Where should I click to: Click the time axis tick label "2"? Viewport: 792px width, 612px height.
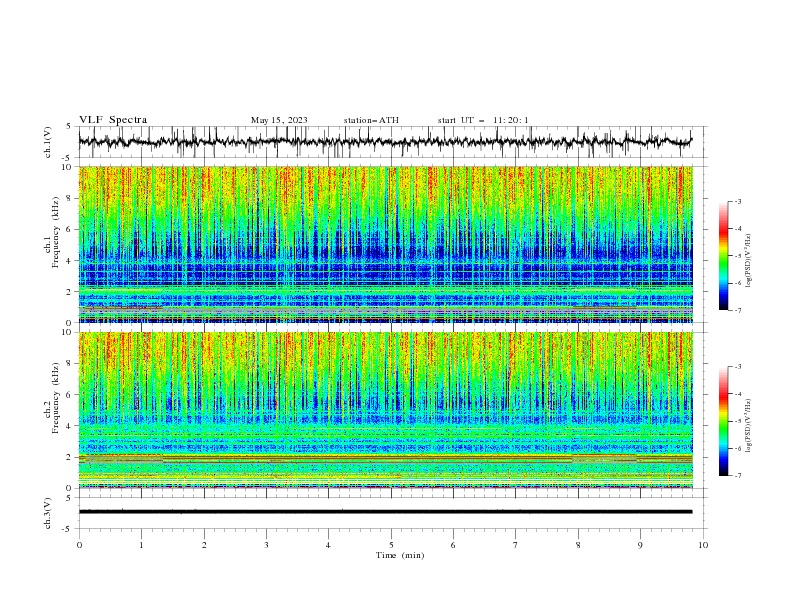click(204, 545)
